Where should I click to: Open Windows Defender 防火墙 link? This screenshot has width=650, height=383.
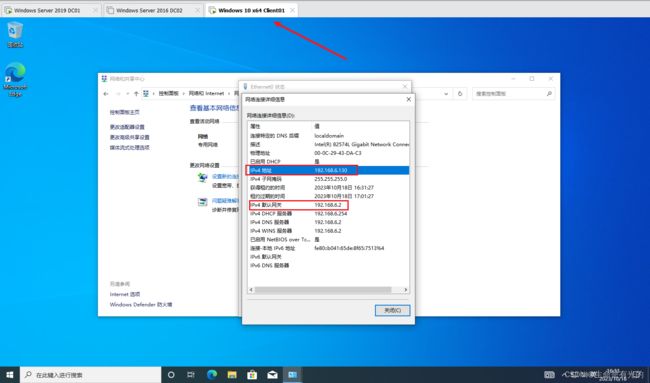[141, 305]
